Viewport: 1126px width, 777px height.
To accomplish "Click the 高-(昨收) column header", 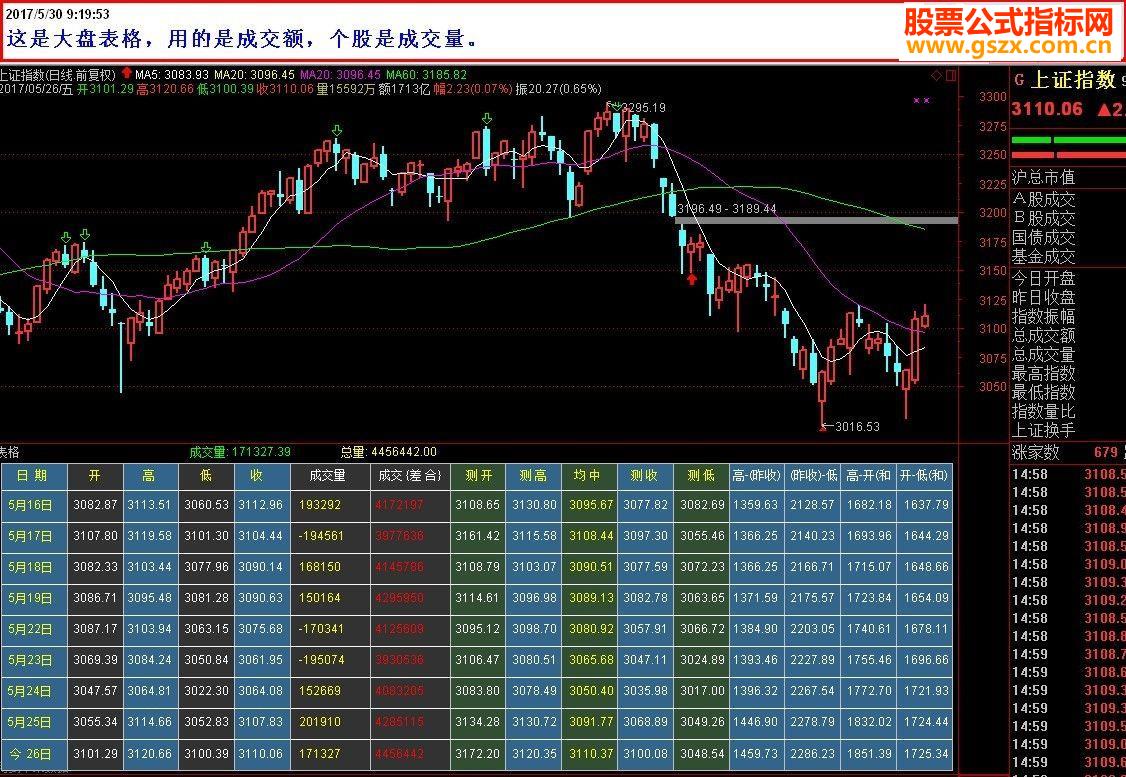I will 756,476.
